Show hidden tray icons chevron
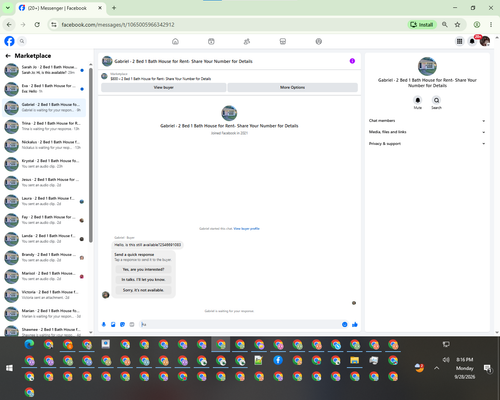 click(436, 368)
